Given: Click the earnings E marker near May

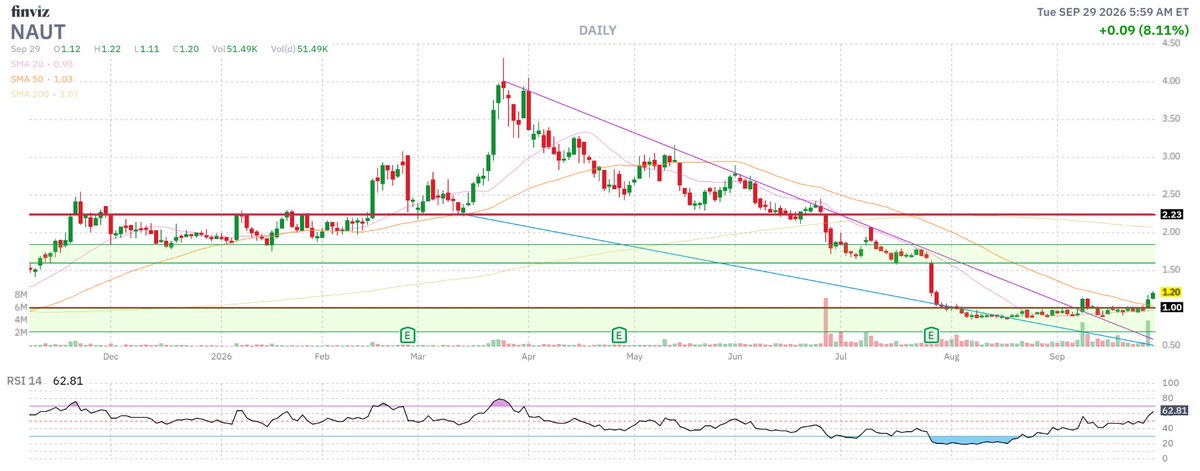Looking at the screenshot, I should pos(619,333).
